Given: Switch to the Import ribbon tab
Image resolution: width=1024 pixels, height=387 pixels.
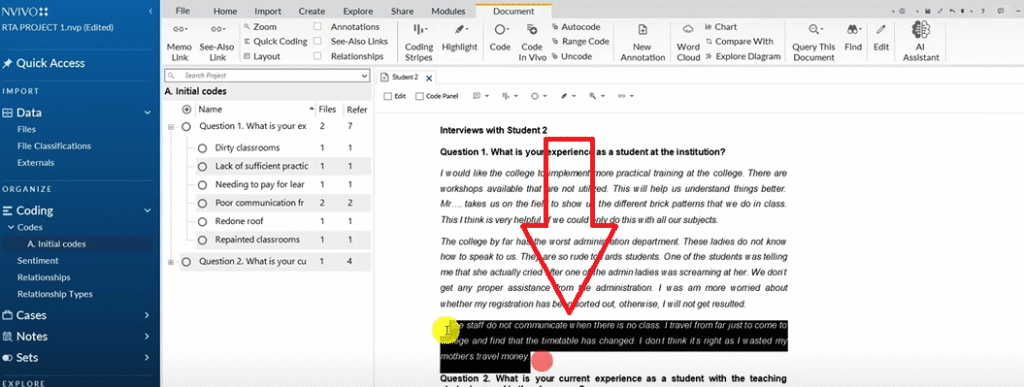Looking at the screenshot, I should tap(268, 11).
